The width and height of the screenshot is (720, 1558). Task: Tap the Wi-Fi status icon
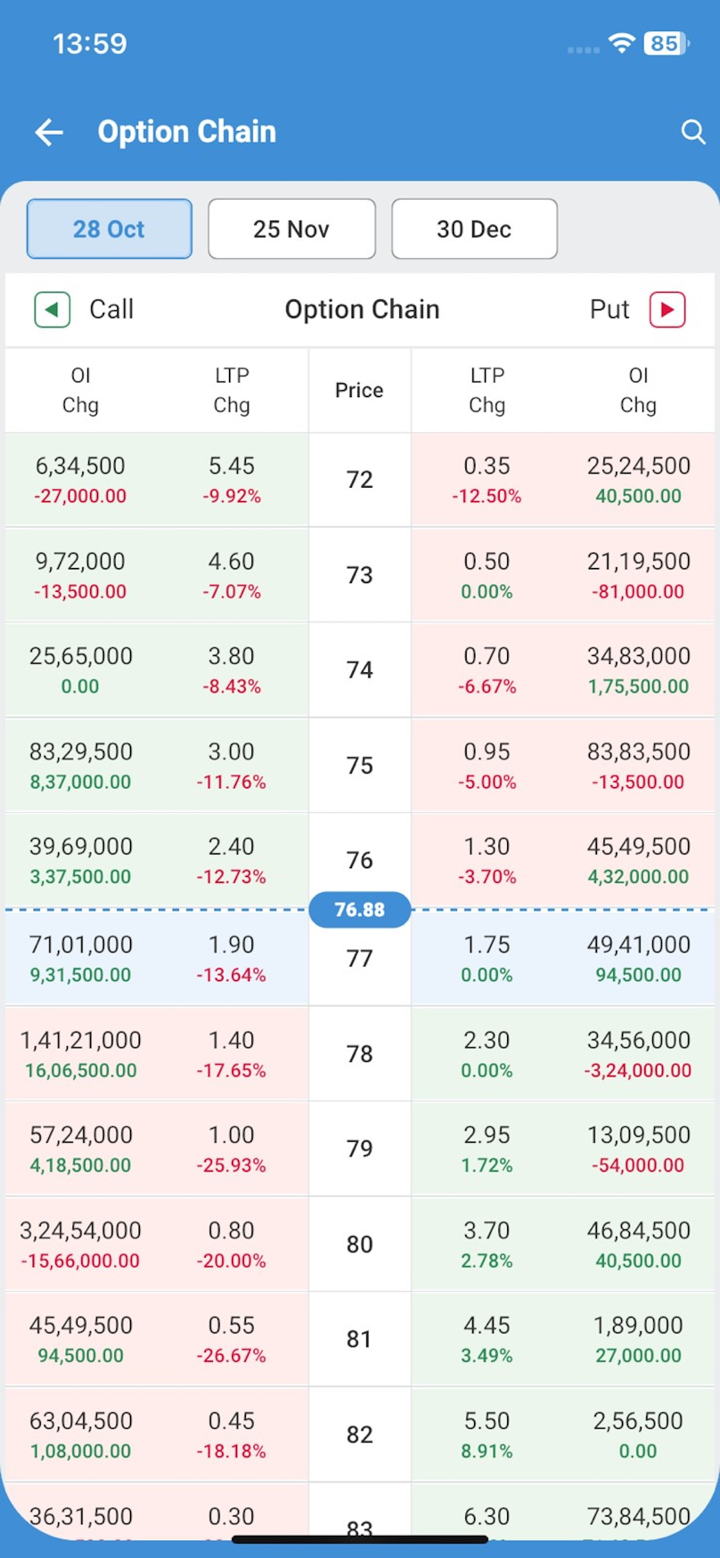point(622,43)
